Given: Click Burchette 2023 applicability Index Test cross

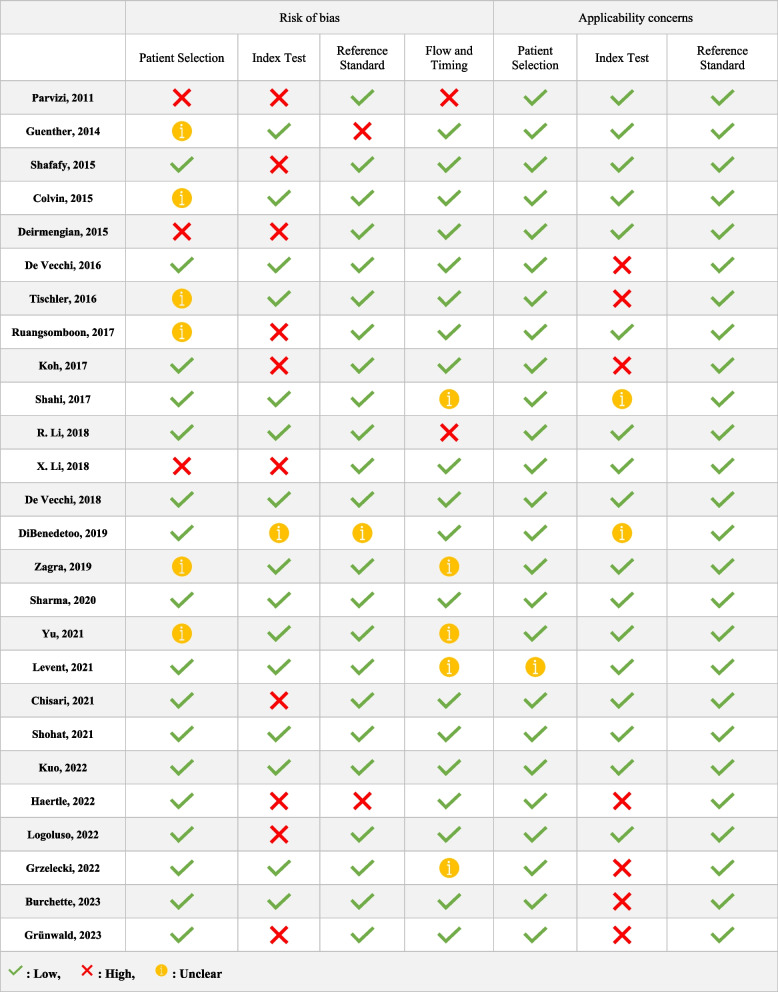Looking at the screenshot, I should click(x=621, y=902).
